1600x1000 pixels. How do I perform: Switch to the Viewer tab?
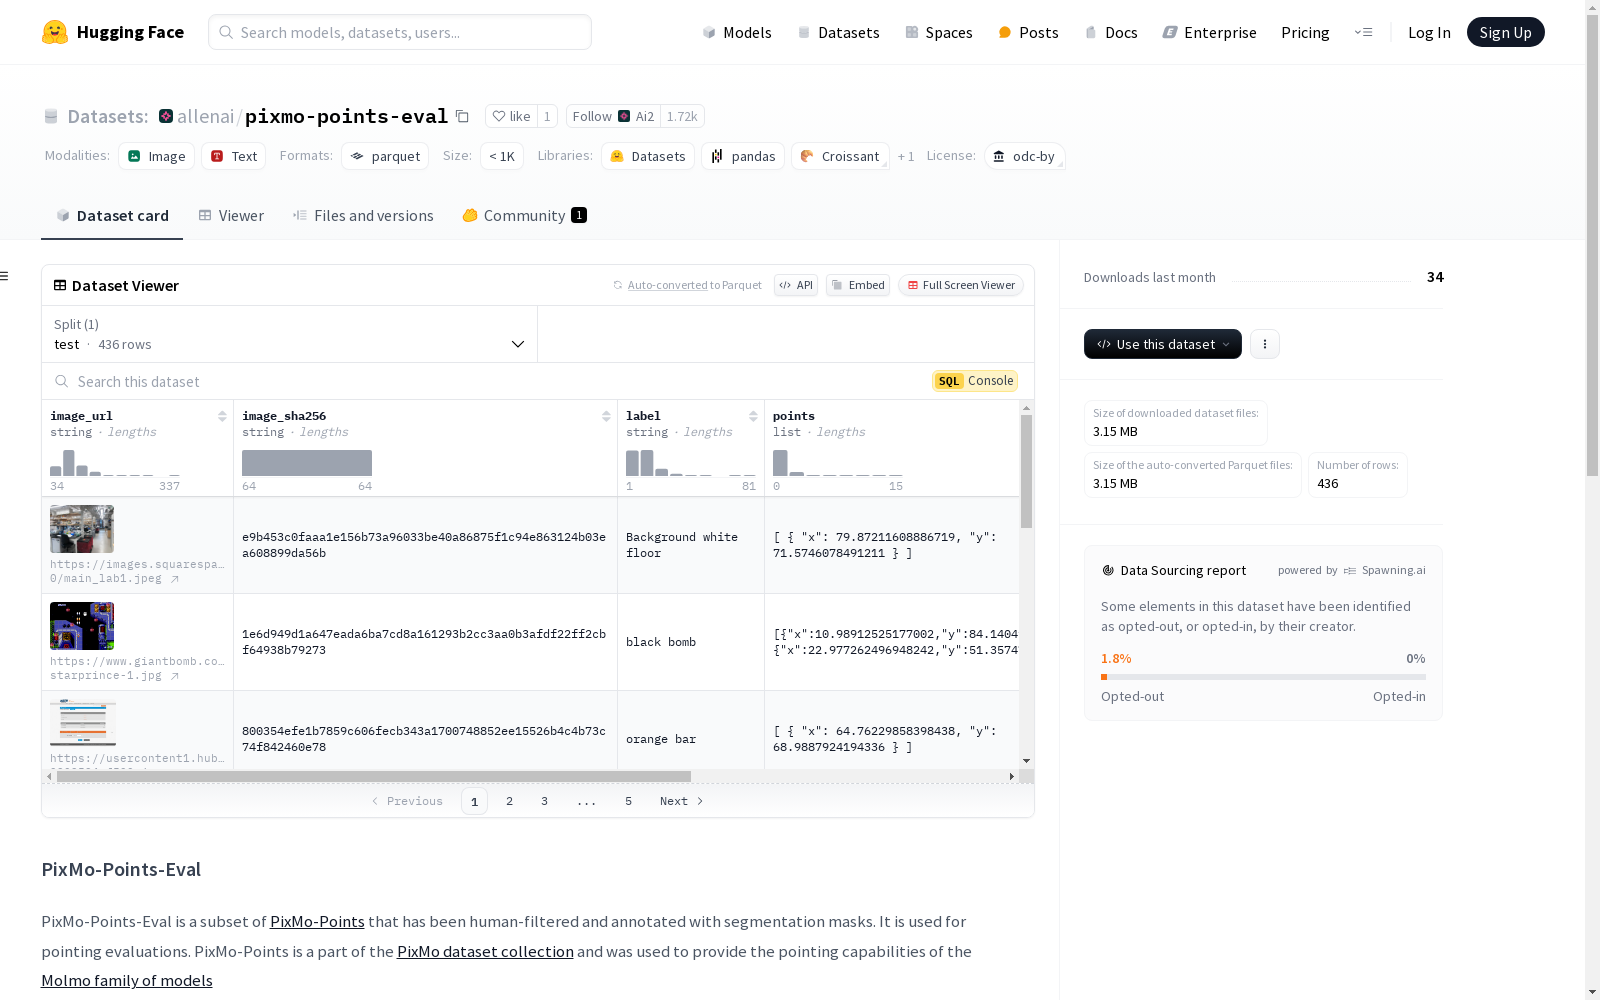pyautogui.click(x=231, y=216)
